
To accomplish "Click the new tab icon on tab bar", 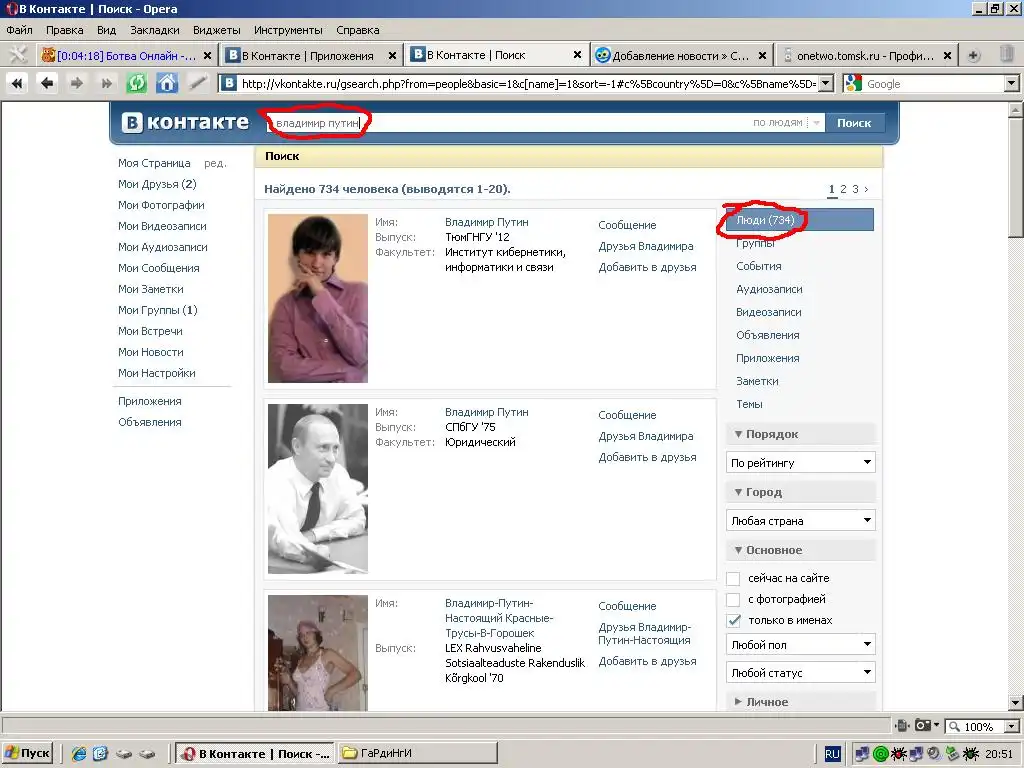I will click(974, 55).
